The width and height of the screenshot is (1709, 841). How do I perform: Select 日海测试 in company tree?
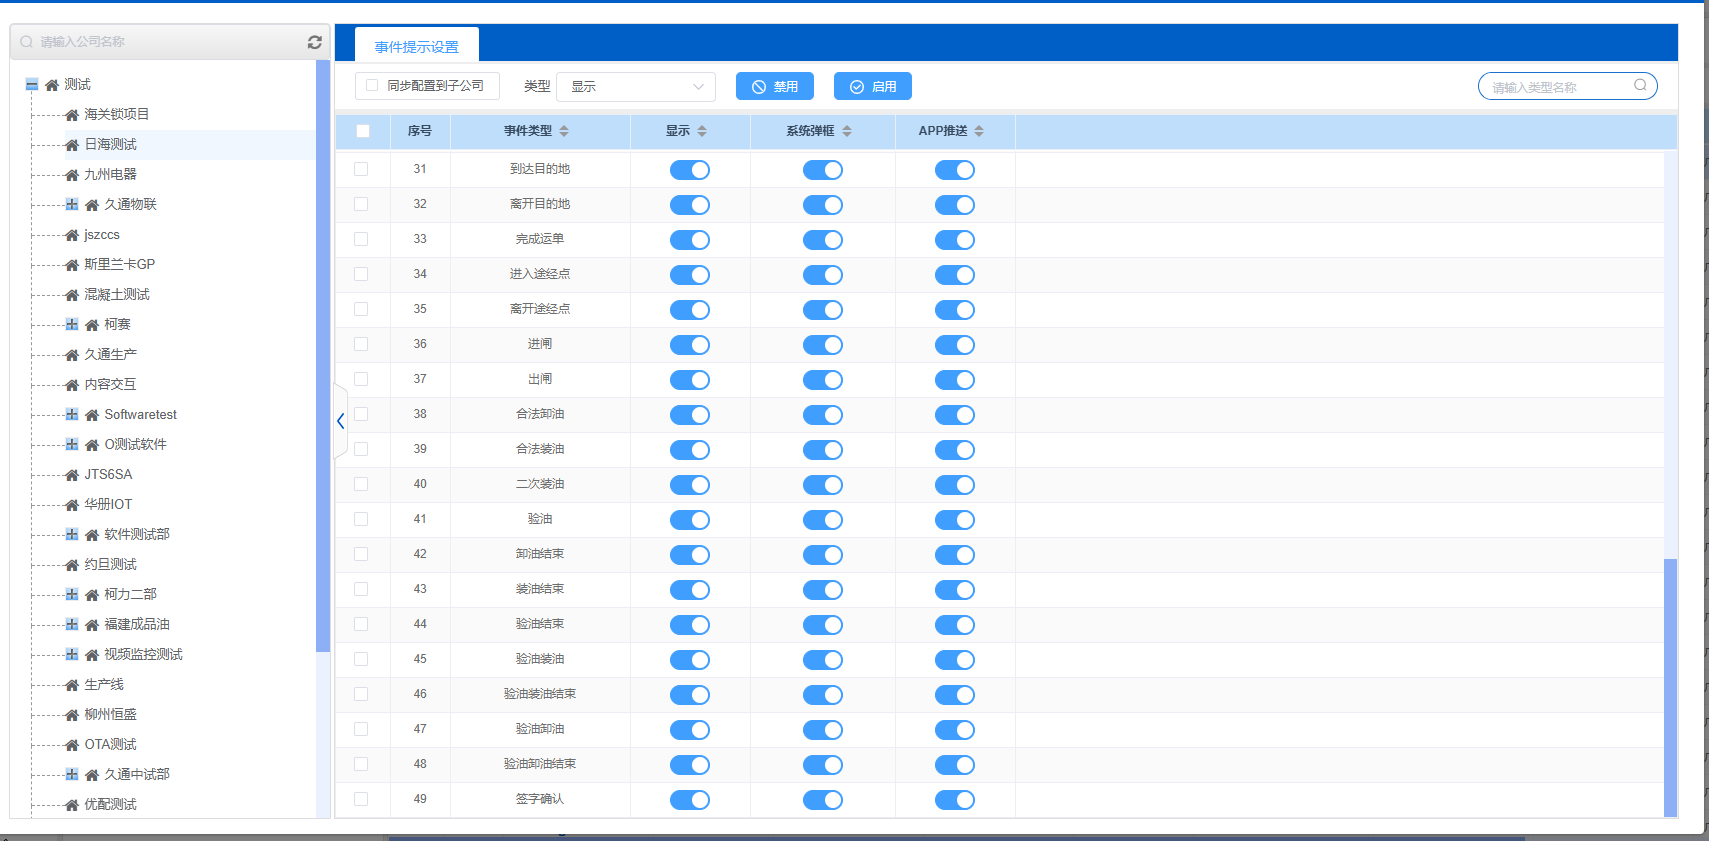coord(110,145)
